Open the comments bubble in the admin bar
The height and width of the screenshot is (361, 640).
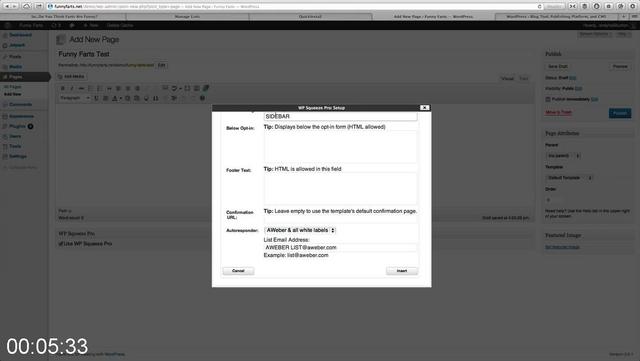click(x=72, y=25)
